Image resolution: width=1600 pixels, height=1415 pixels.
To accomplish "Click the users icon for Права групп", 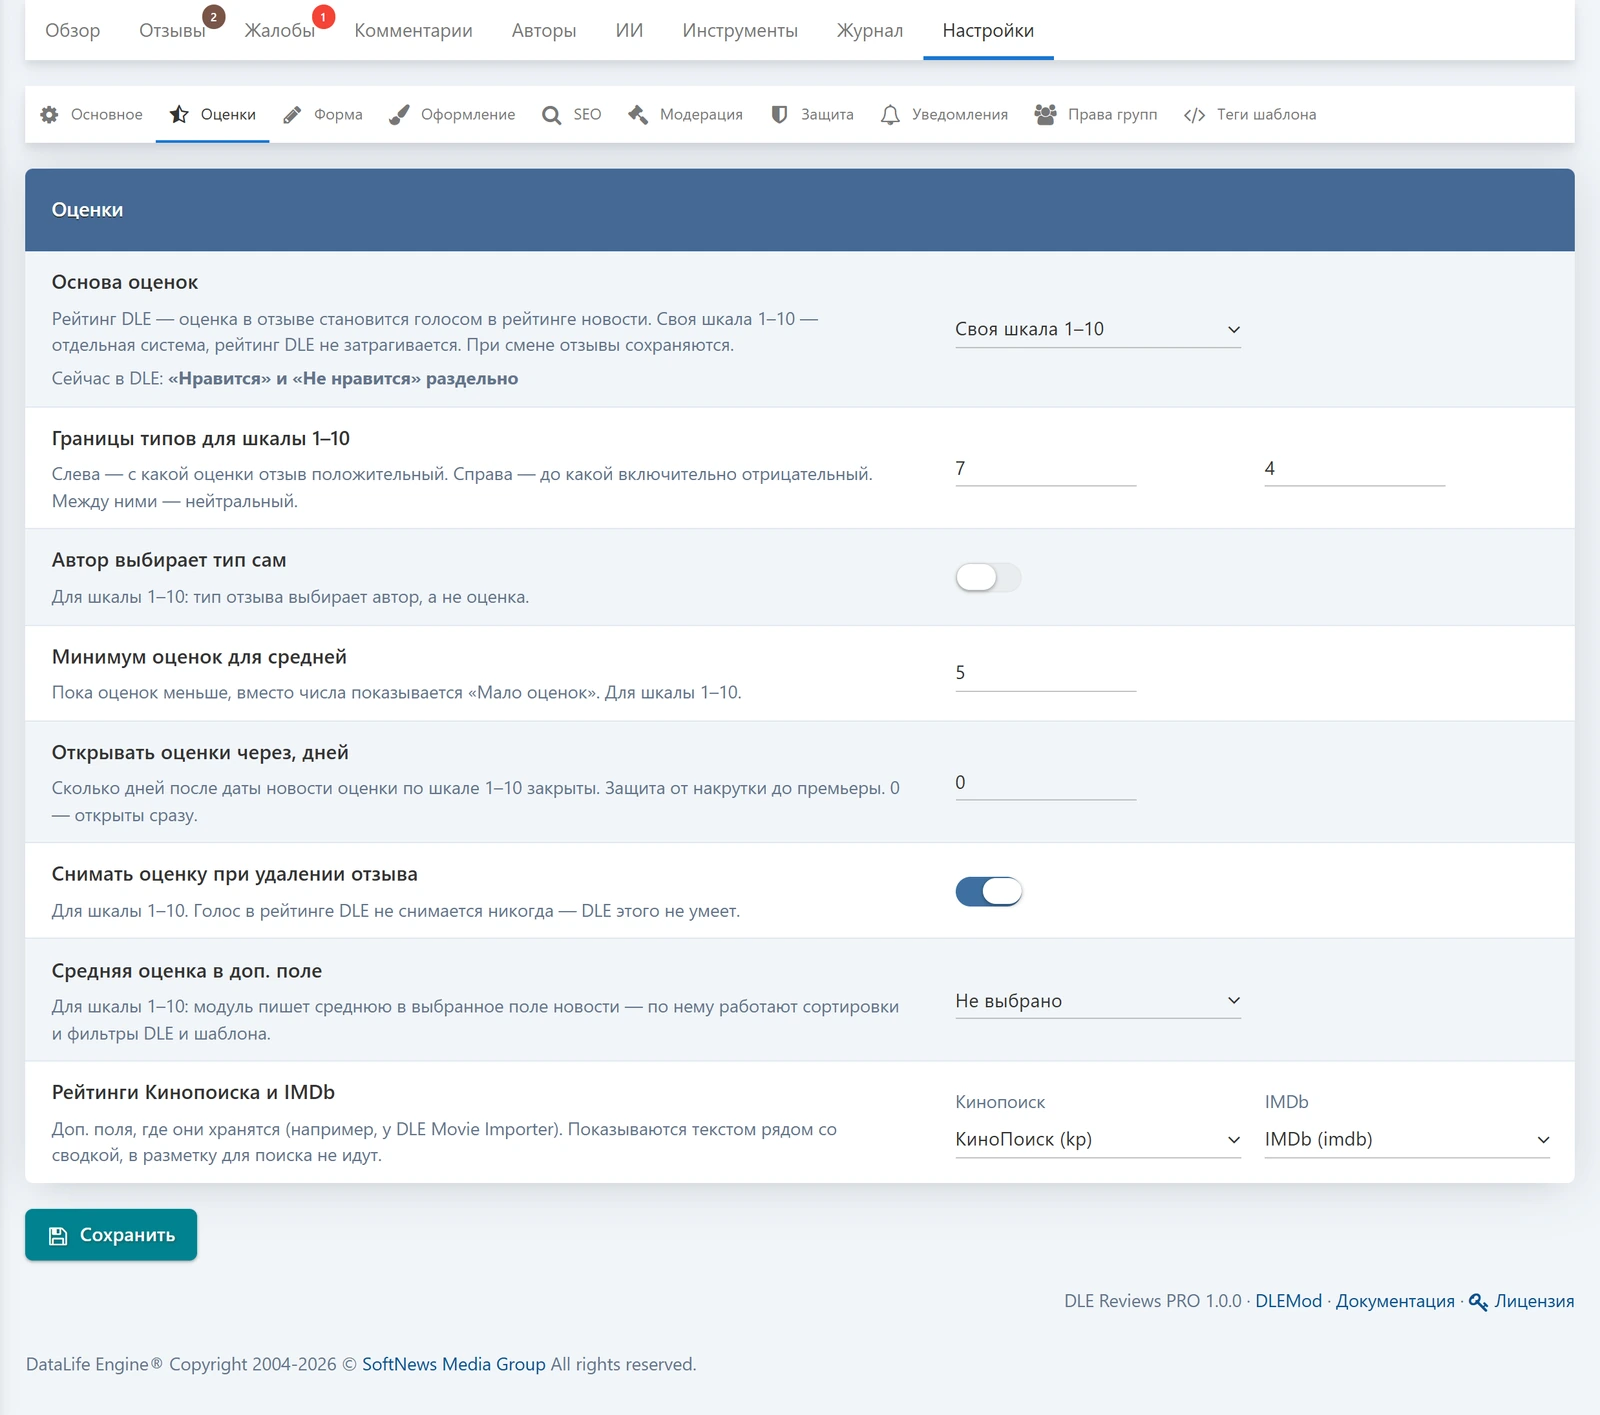I will tap(1045, 114).
